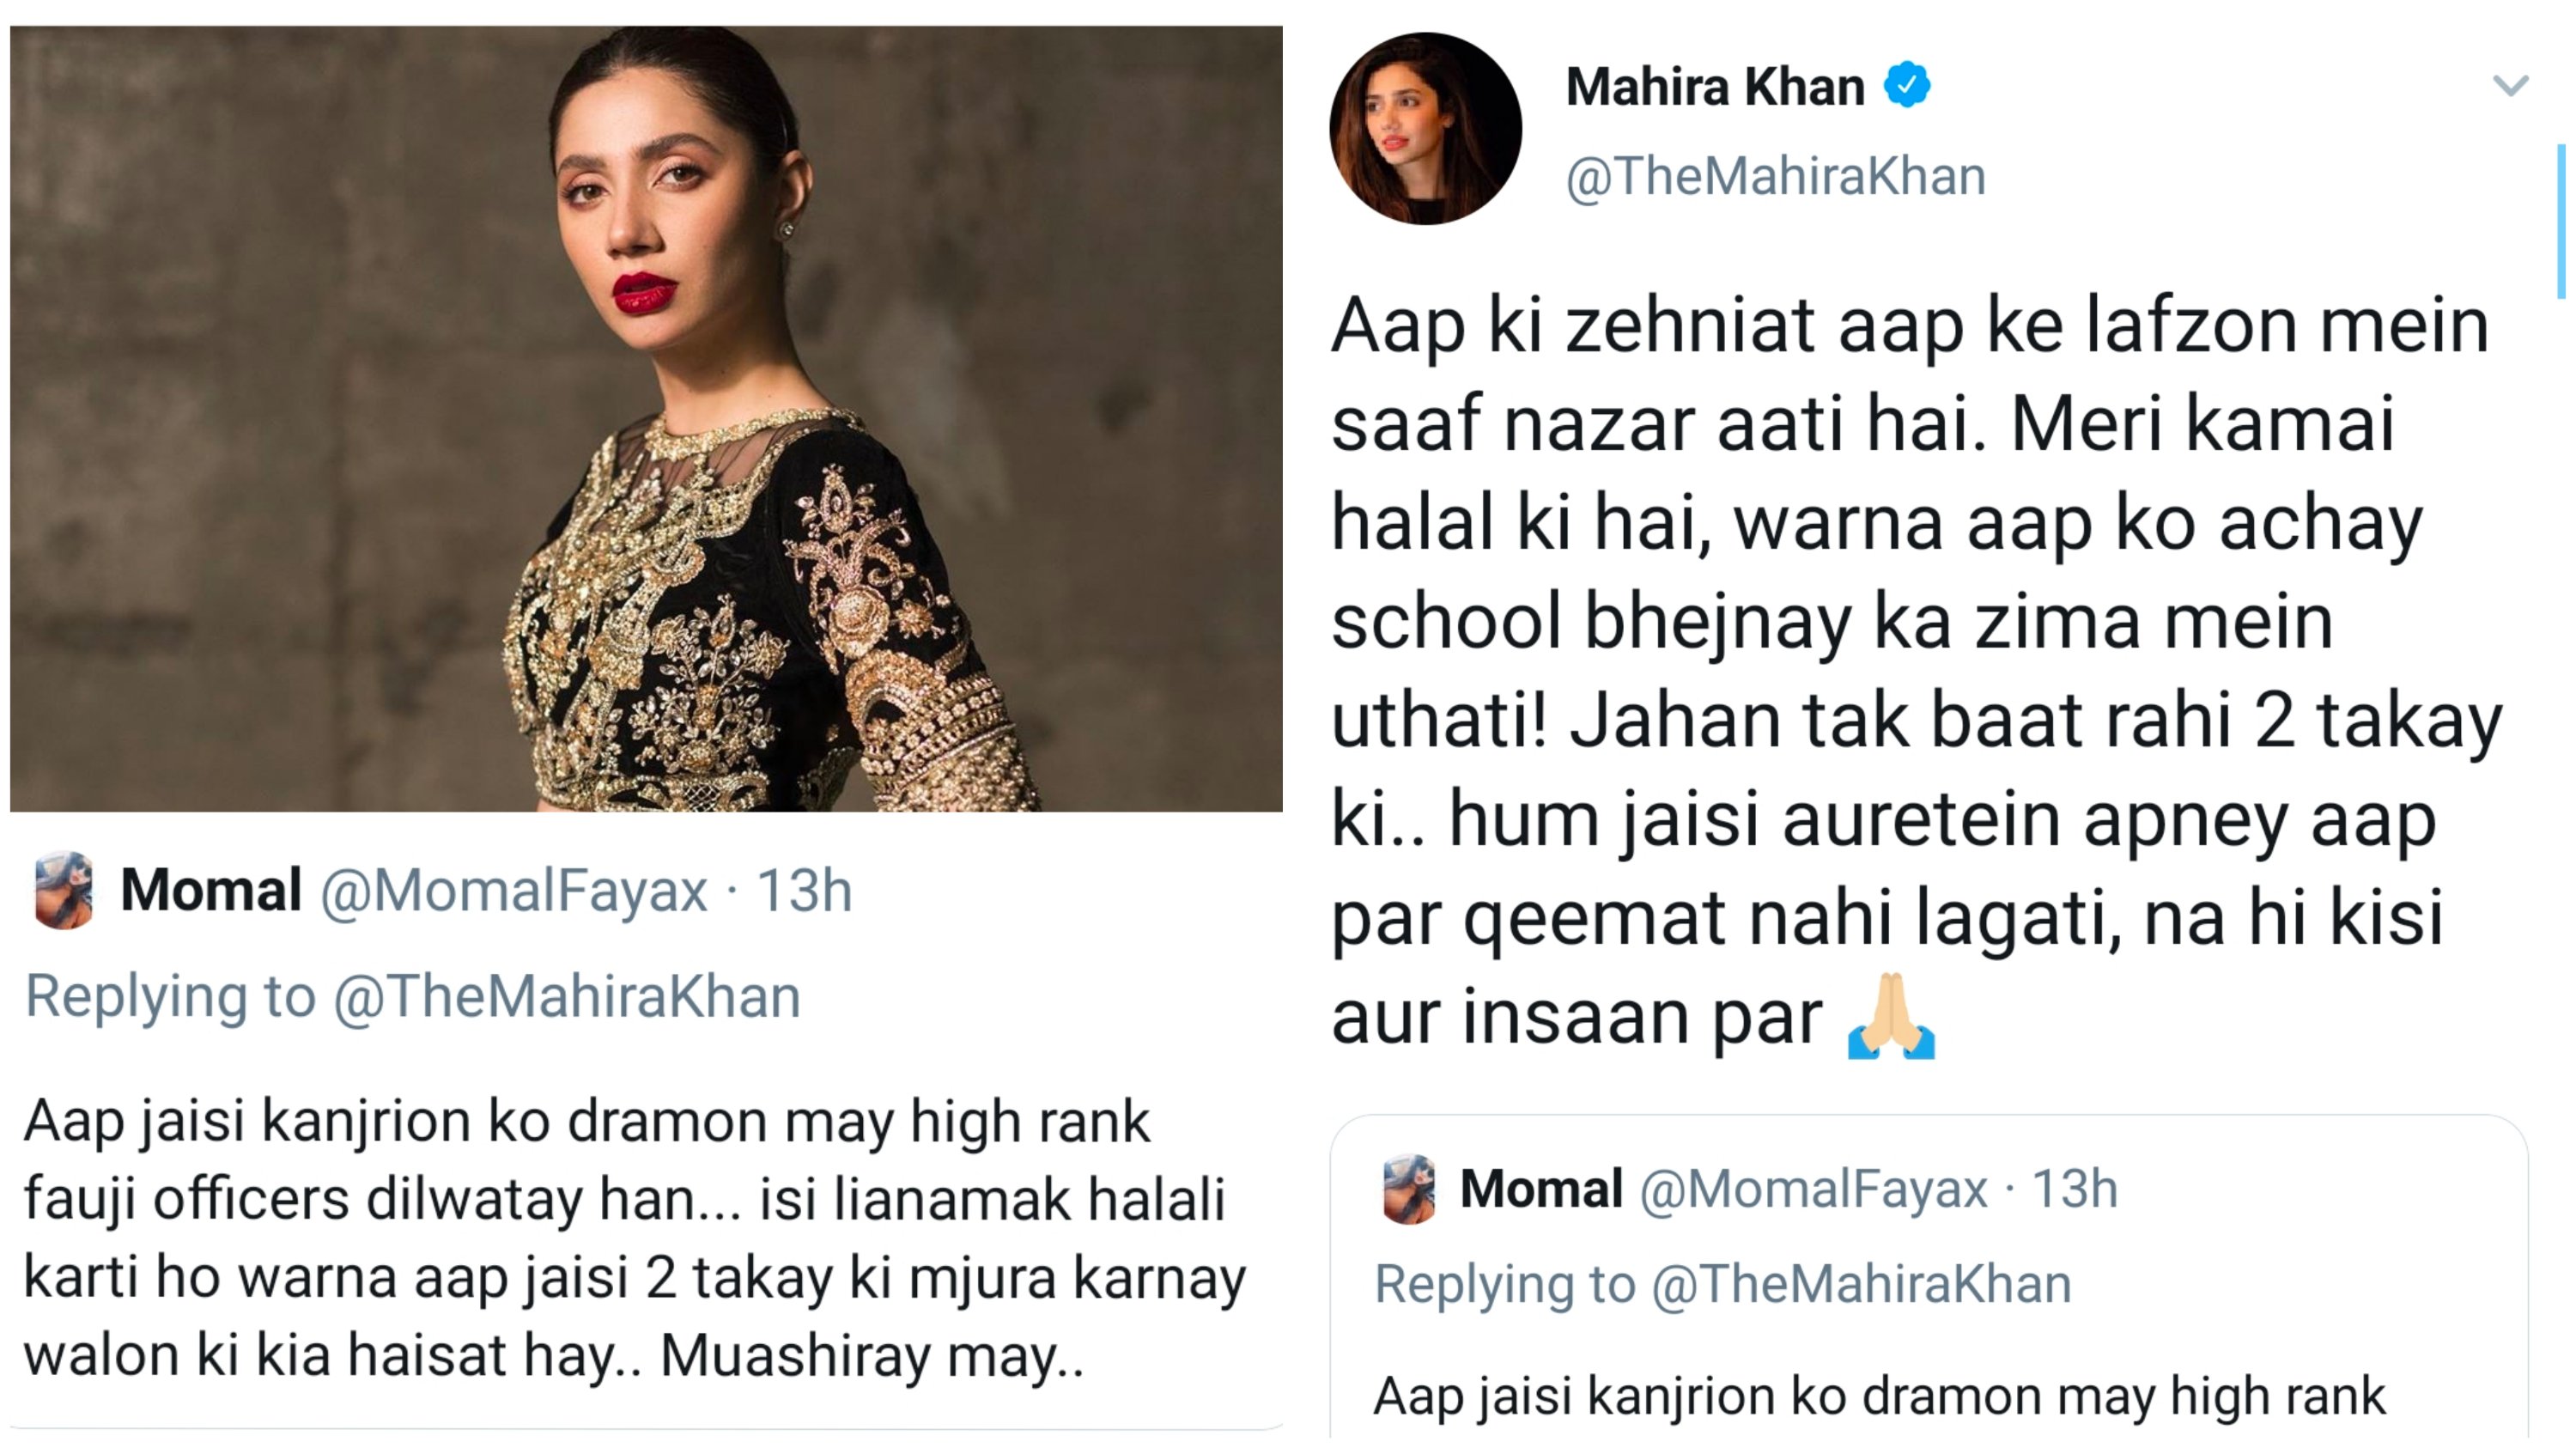Image resolution: width=2576 pixels, height=1448 pixels.
Task: Open @MomalFayax handle in the quoted tweet
Action: [1813, 1189]
